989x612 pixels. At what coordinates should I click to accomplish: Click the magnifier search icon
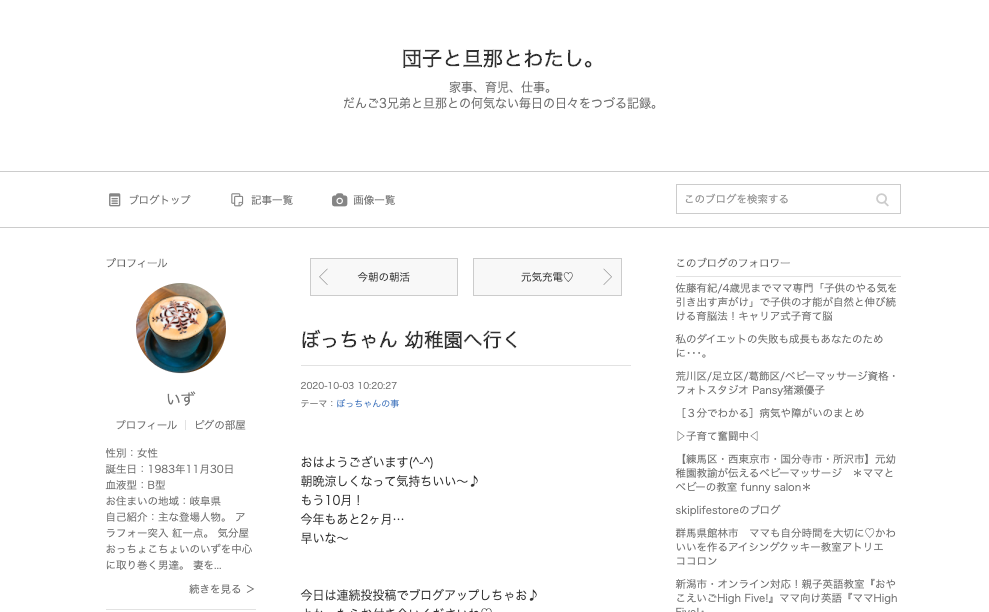tap(882, 199)
